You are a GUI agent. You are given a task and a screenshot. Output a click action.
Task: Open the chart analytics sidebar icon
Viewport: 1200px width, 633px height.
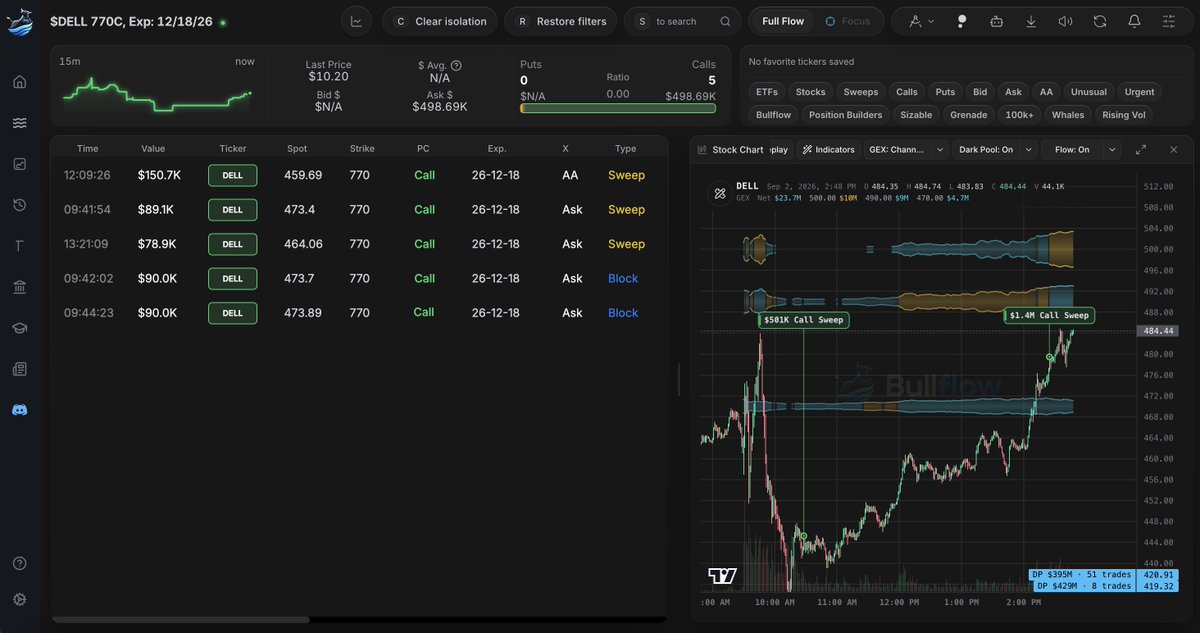(x=20, y=164)
